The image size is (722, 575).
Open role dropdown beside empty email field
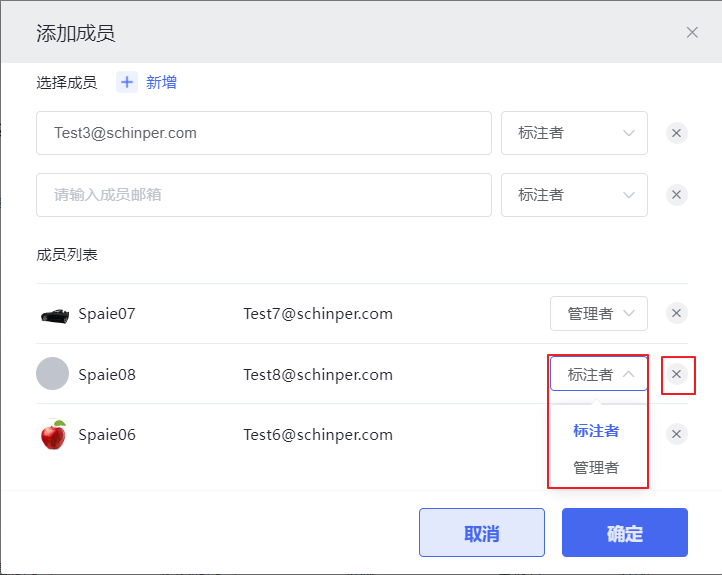[x=574, y=195]
